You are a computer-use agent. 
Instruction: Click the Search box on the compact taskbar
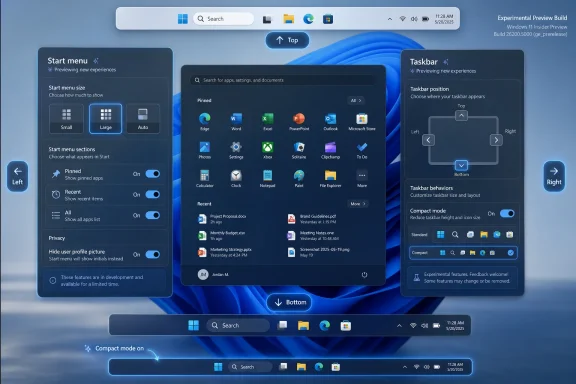[x=250, y=367]
